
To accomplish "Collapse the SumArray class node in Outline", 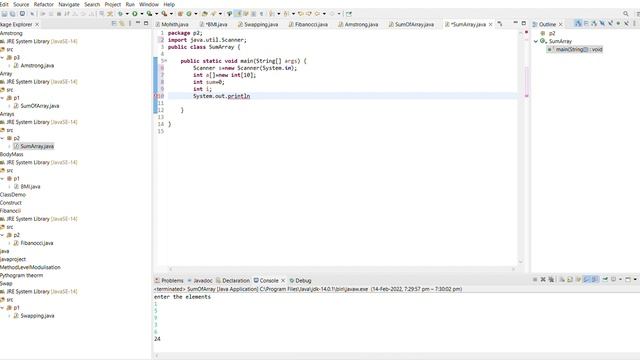I will tap(536, 41).
